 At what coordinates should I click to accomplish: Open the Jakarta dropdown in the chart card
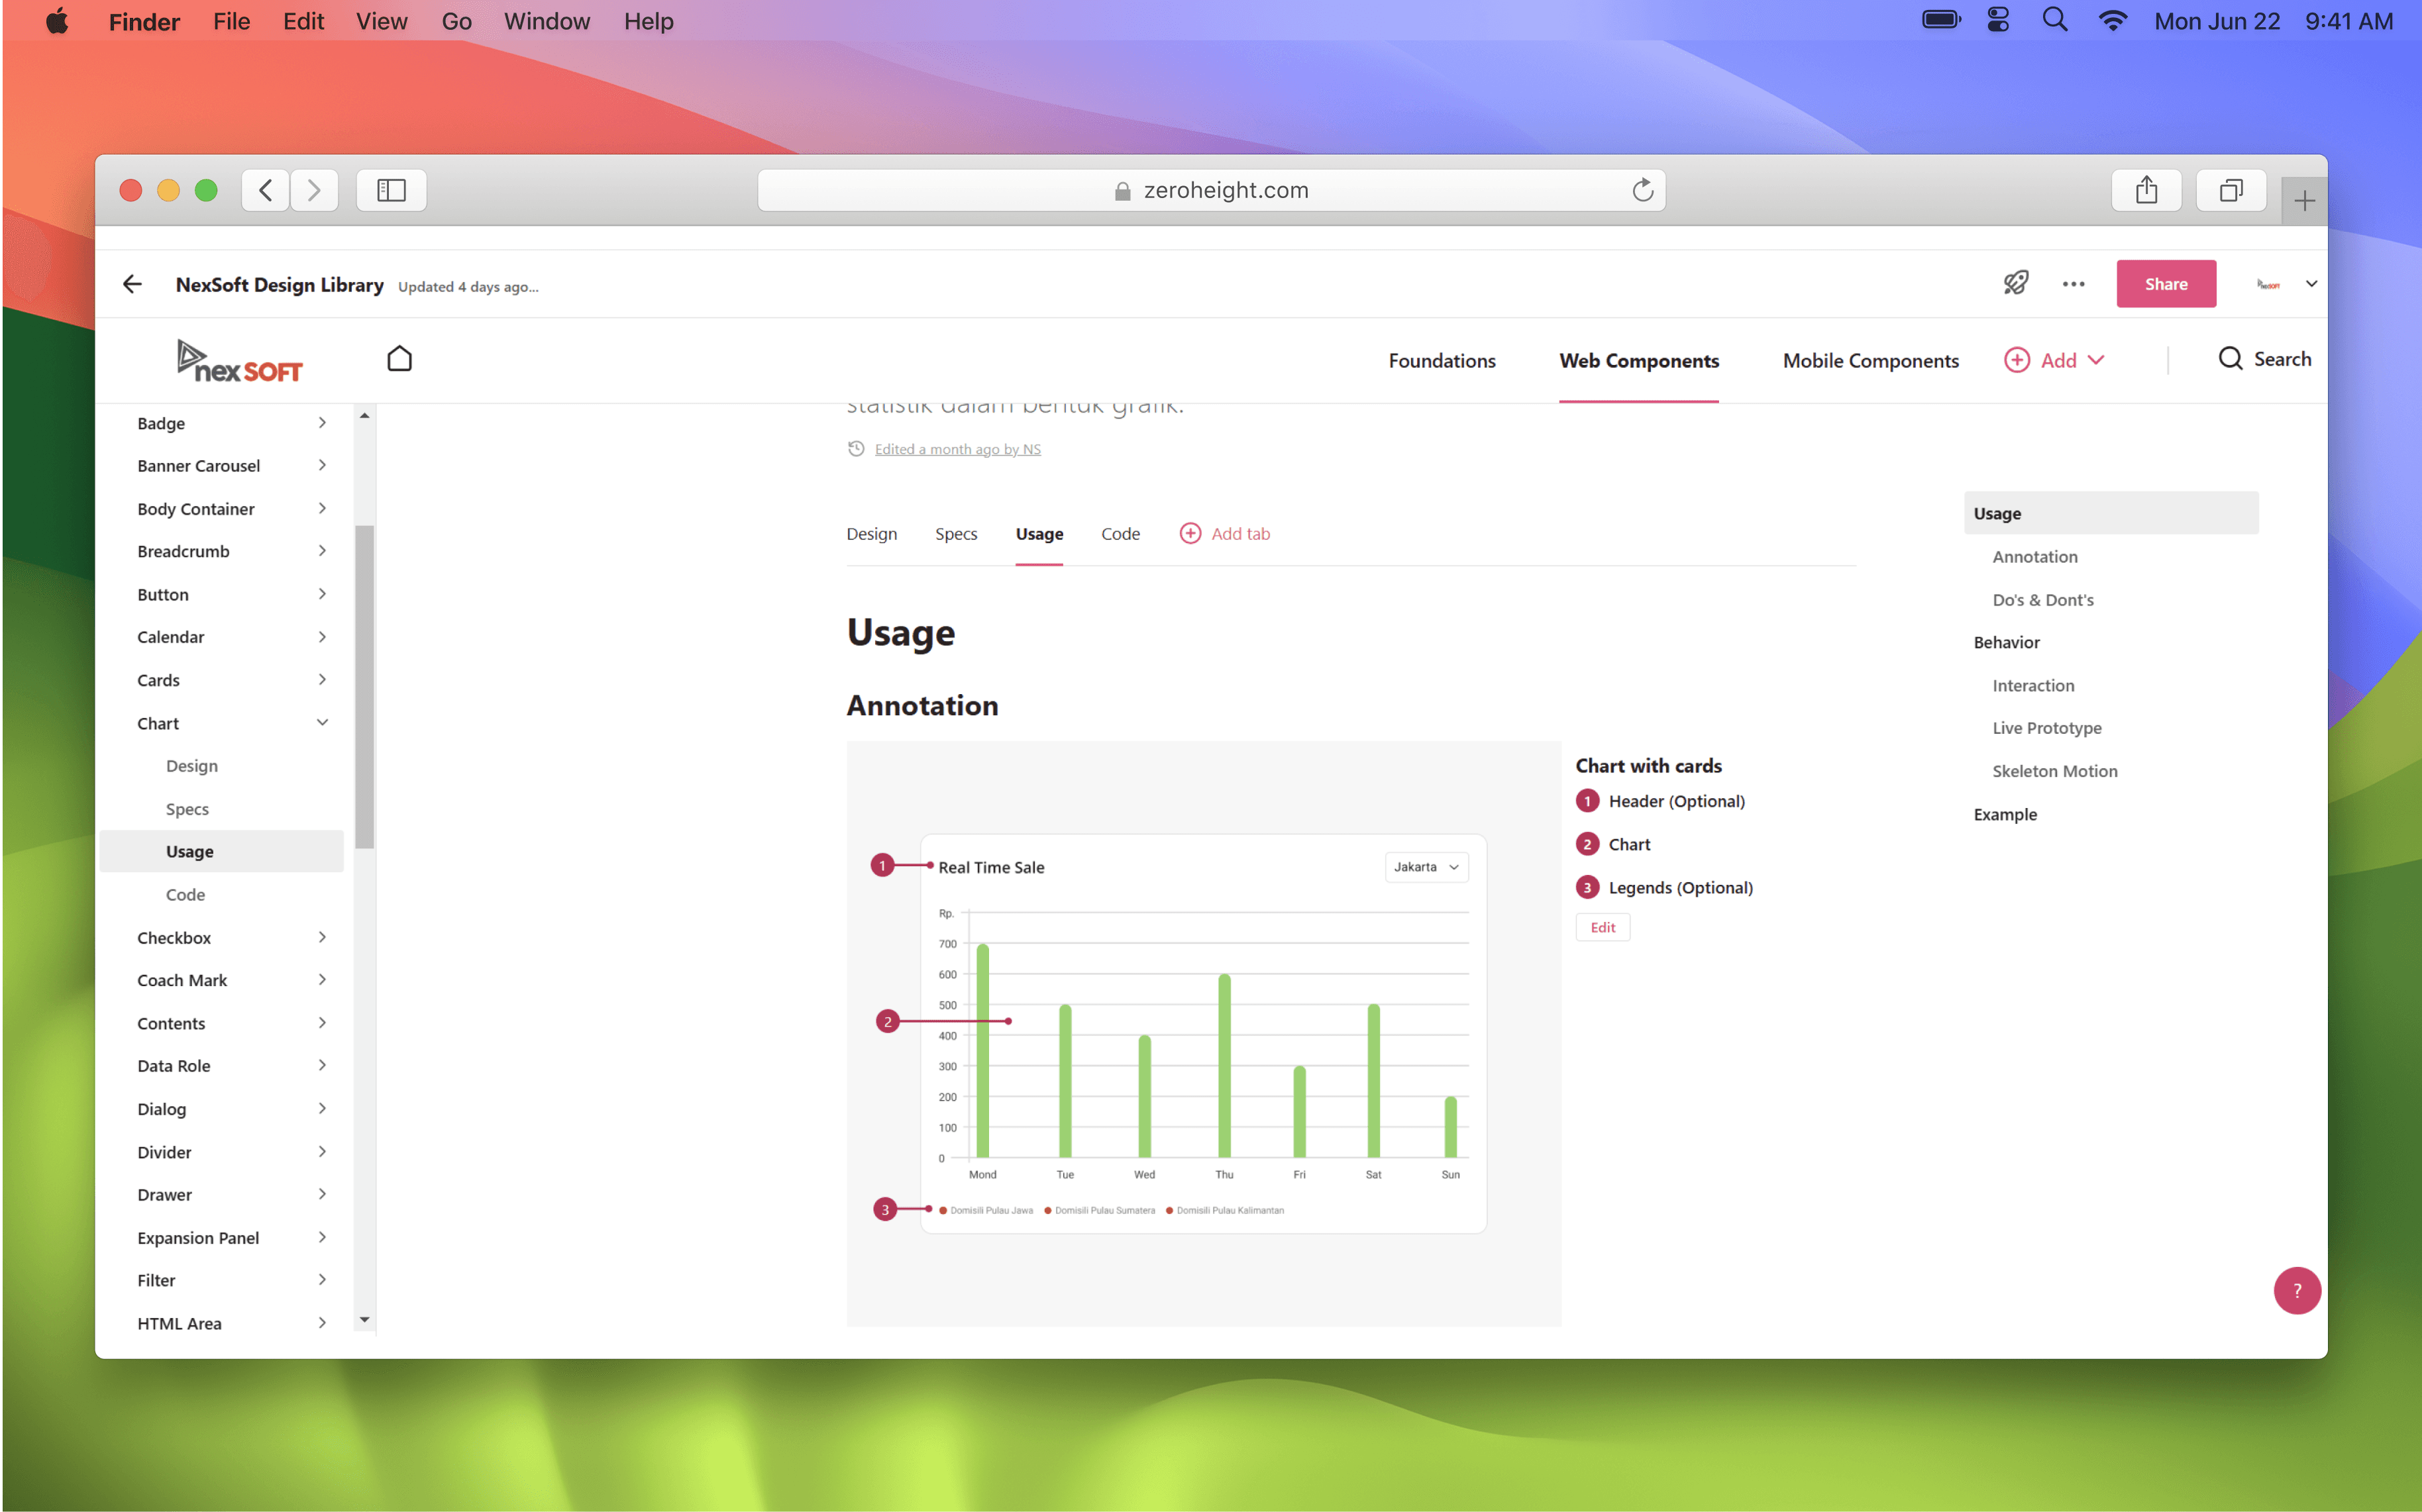1426,867
